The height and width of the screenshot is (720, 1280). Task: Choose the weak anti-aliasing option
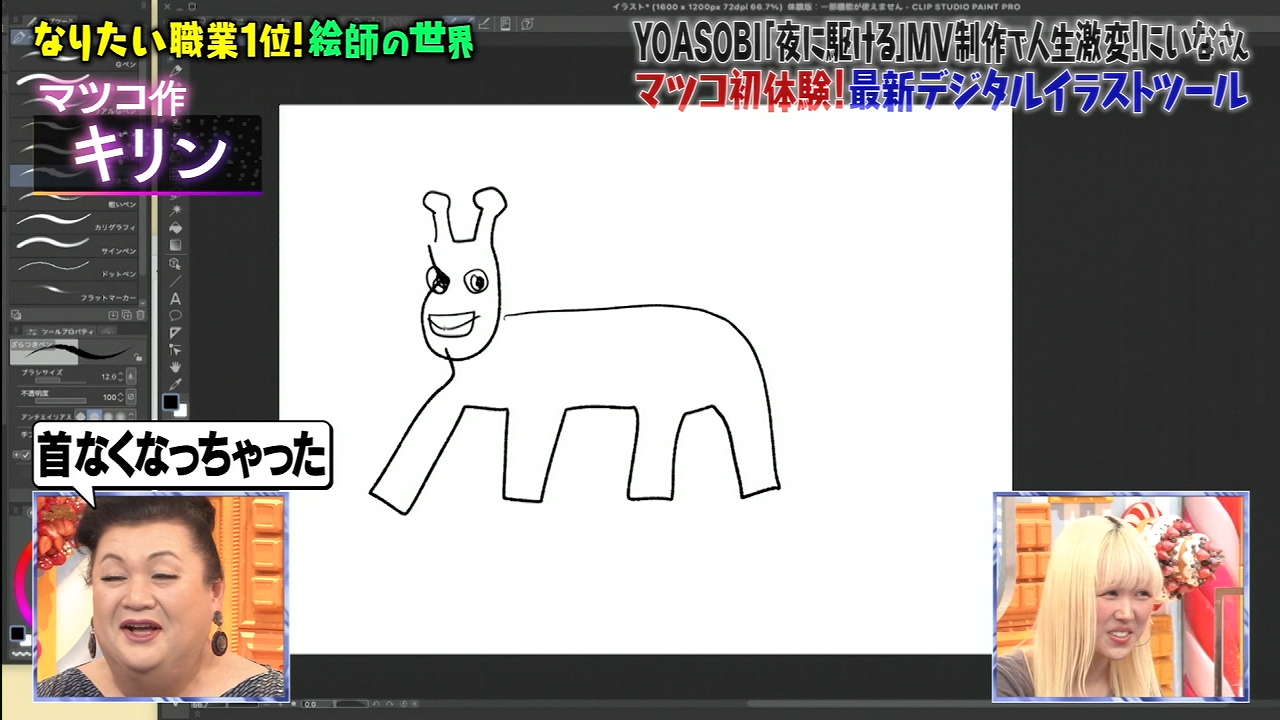coord(93,416)
